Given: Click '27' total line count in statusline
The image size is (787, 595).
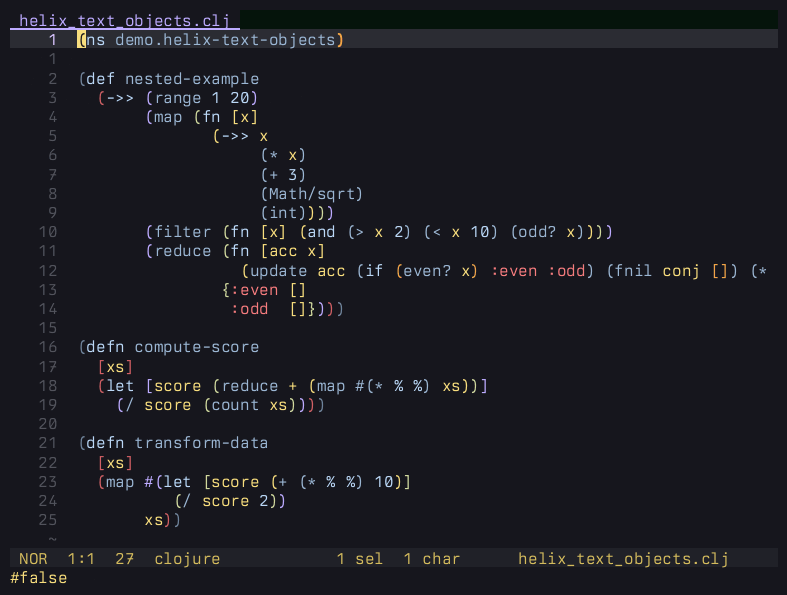Looking at the screenshot, I should 124,559.
